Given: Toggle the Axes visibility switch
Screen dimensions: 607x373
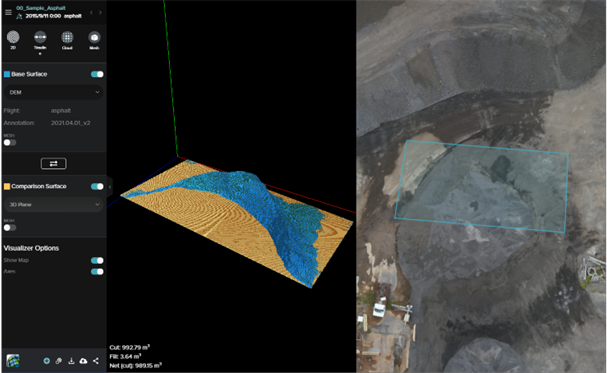Looking at the screenshot, I should 97,272.
